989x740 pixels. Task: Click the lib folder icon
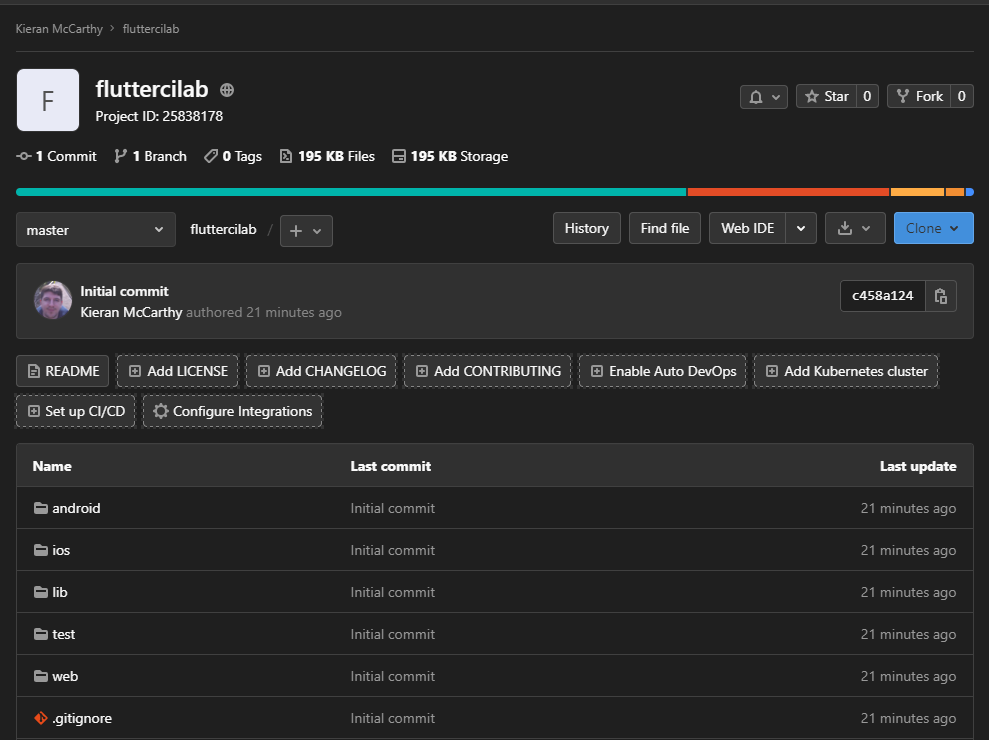41,592
